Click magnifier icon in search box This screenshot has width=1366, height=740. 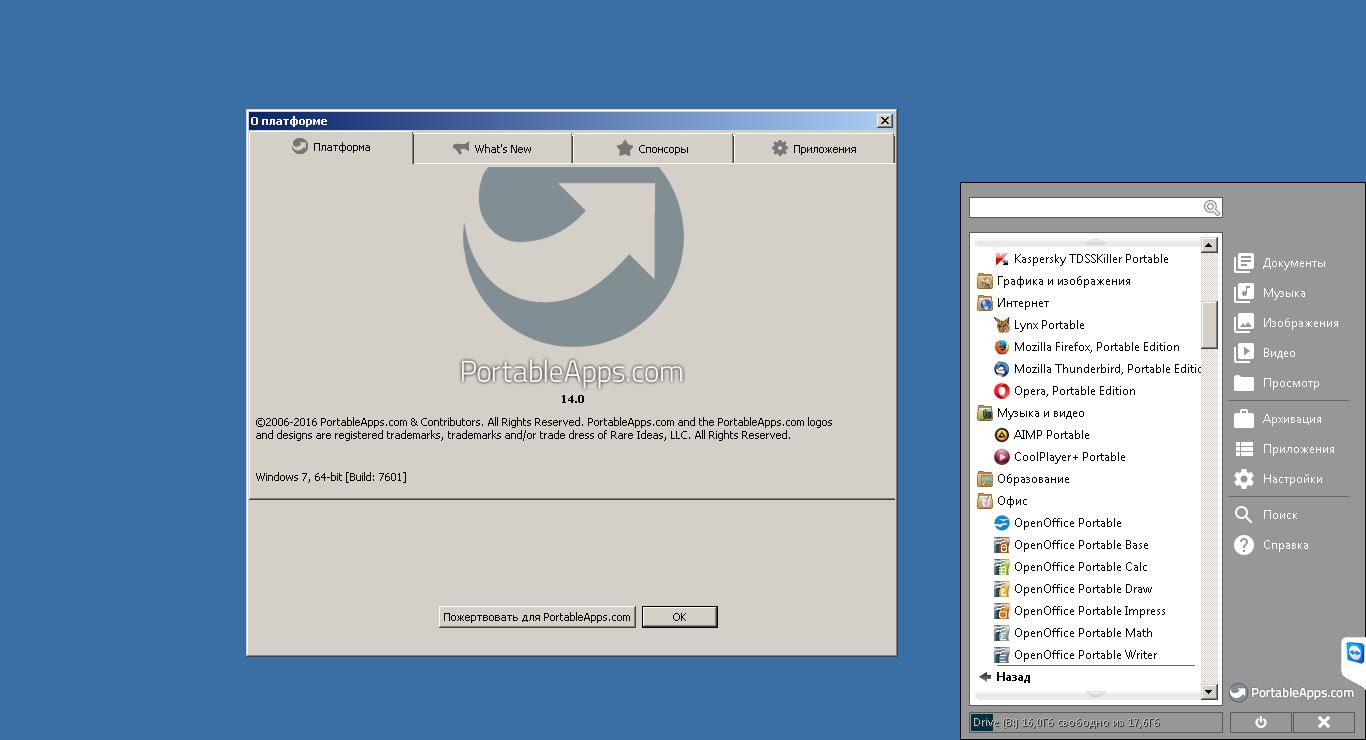[x=1211, y=208]
